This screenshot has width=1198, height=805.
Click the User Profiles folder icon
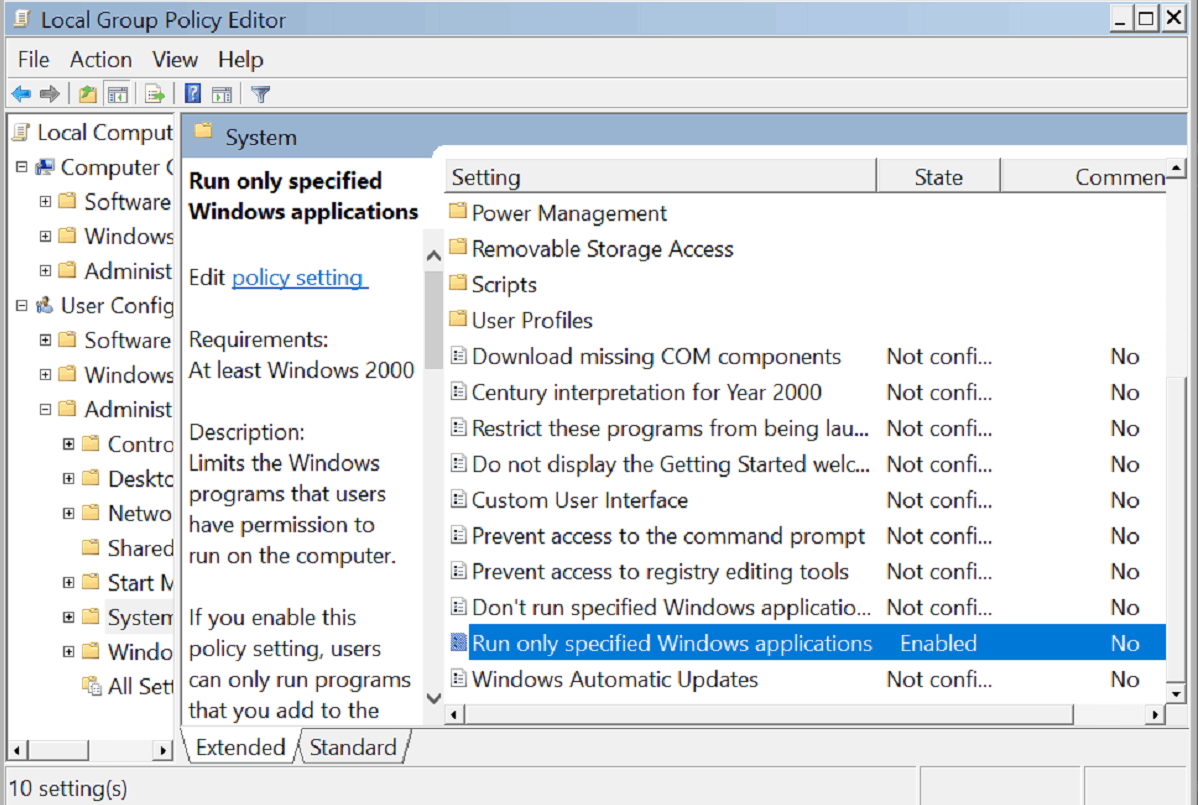[x=458, y=318]
